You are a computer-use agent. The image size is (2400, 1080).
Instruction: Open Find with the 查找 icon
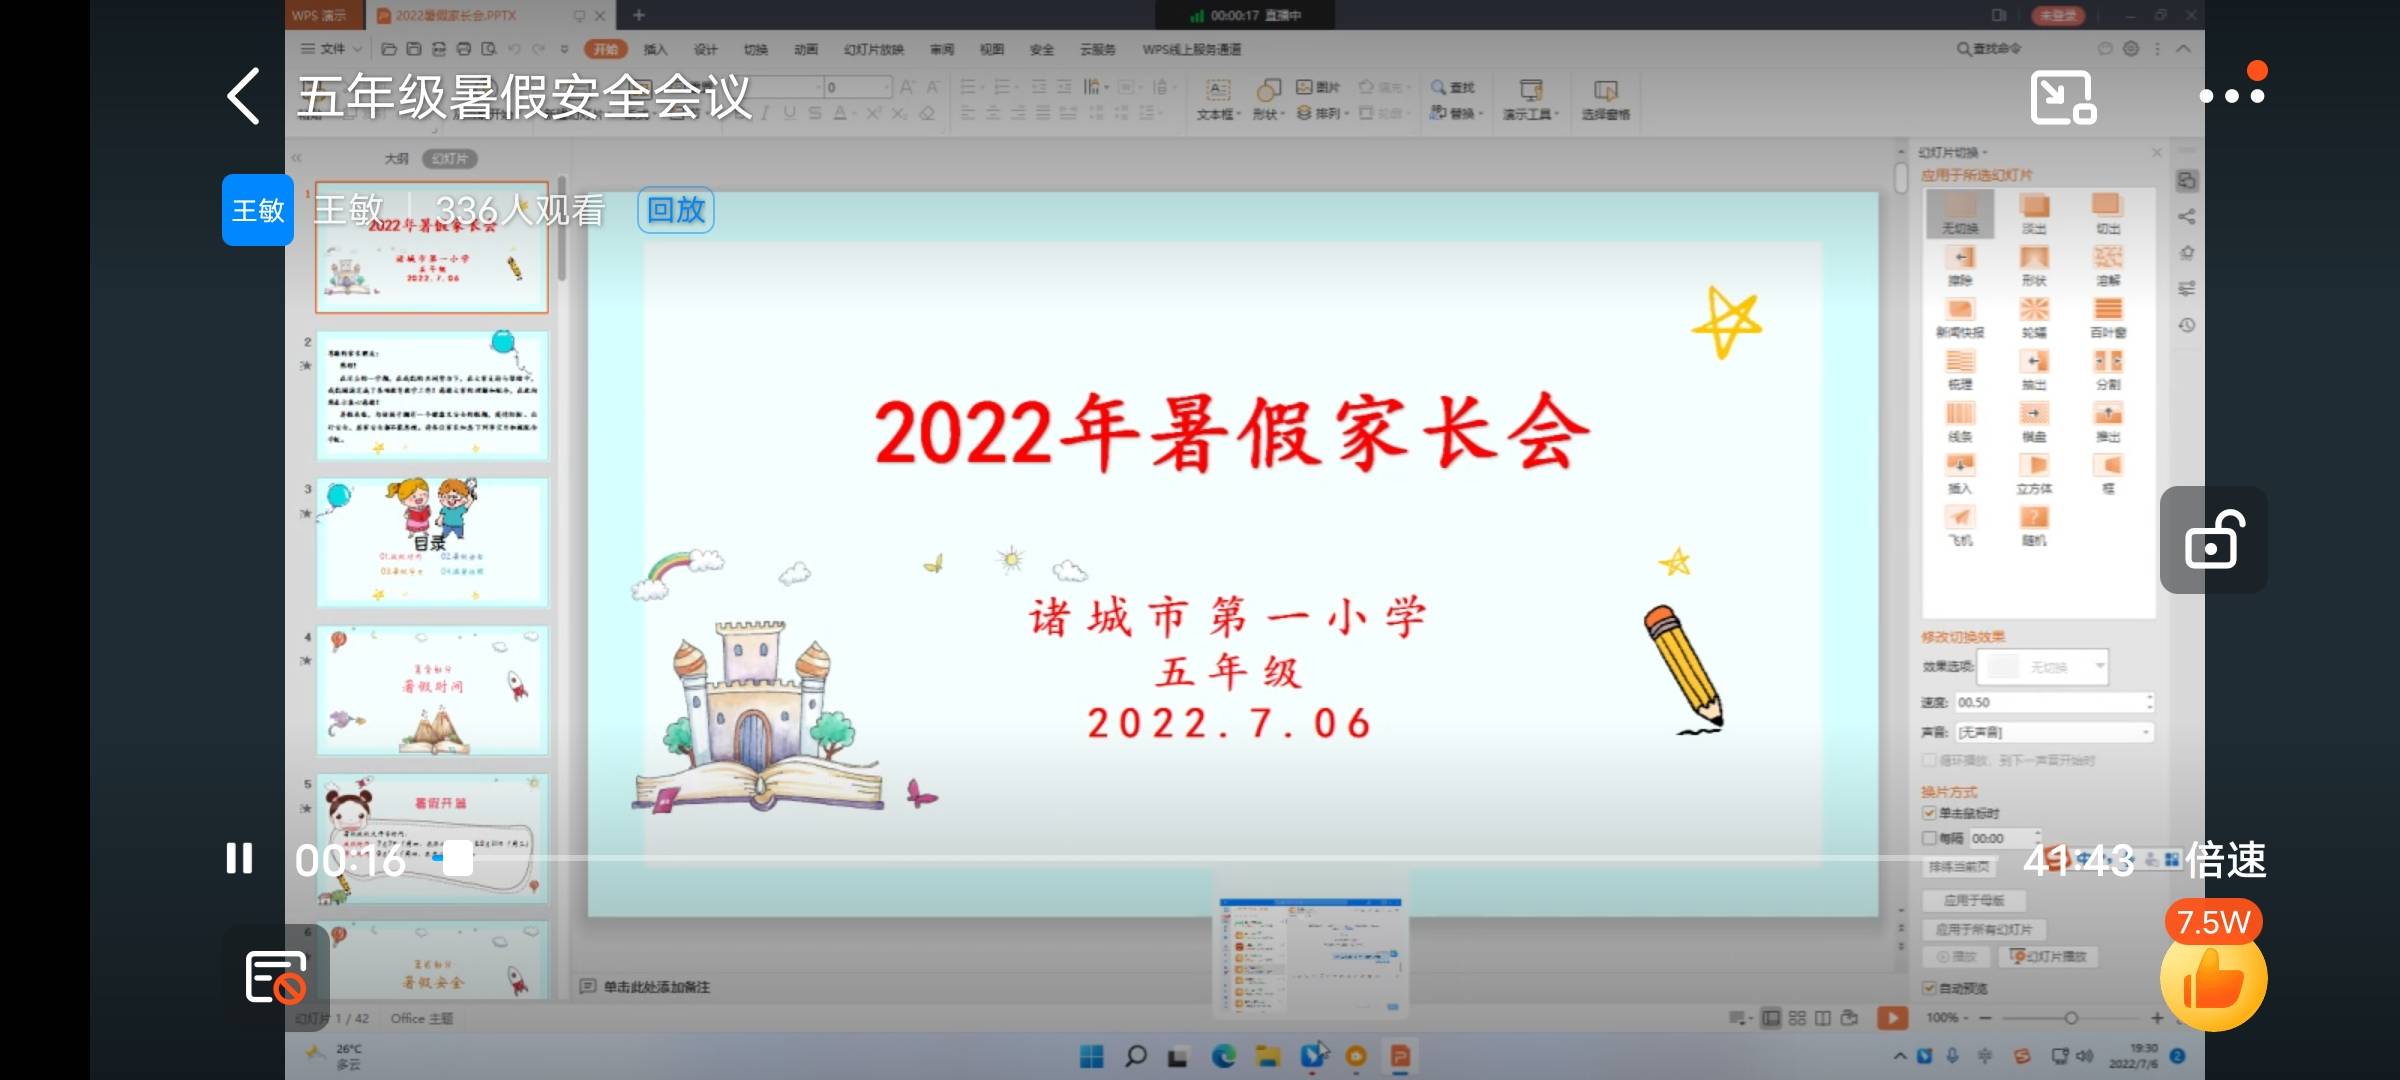click(1453, 88)
